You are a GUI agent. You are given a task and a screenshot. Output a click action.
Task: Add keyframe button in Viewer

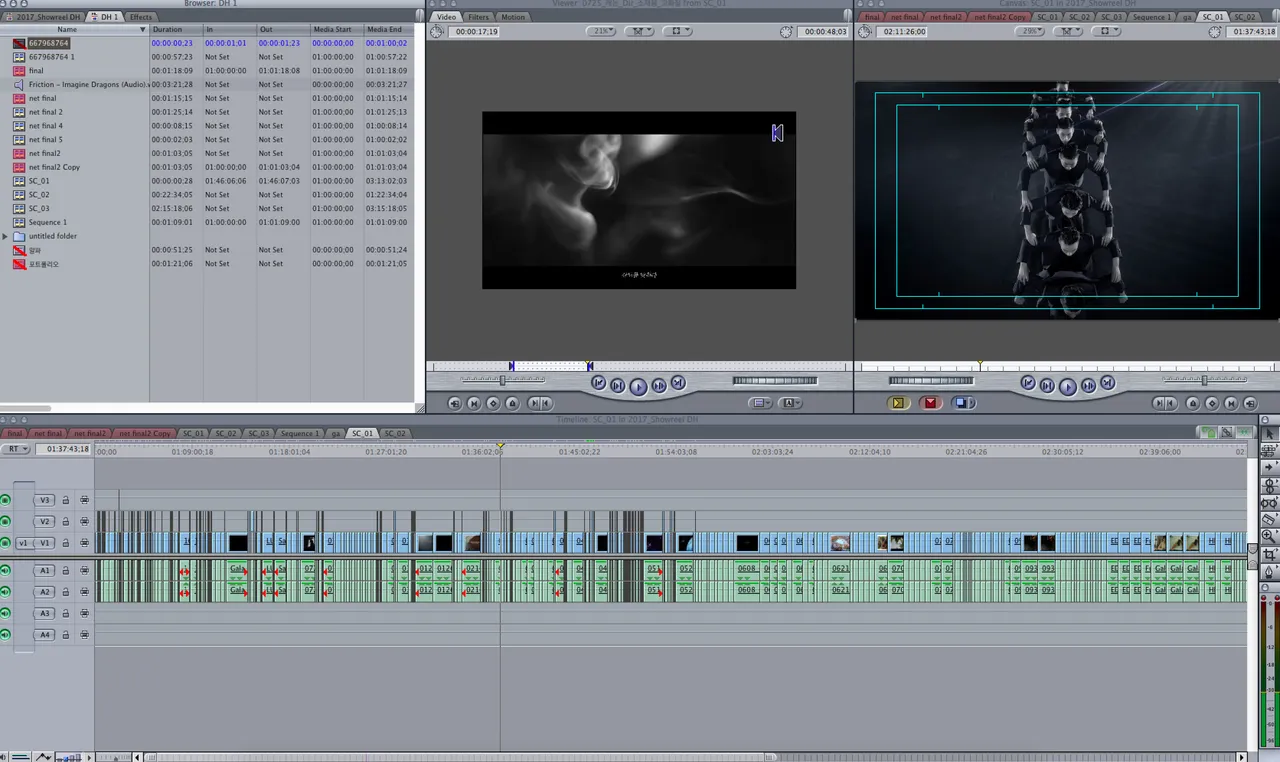493,403
